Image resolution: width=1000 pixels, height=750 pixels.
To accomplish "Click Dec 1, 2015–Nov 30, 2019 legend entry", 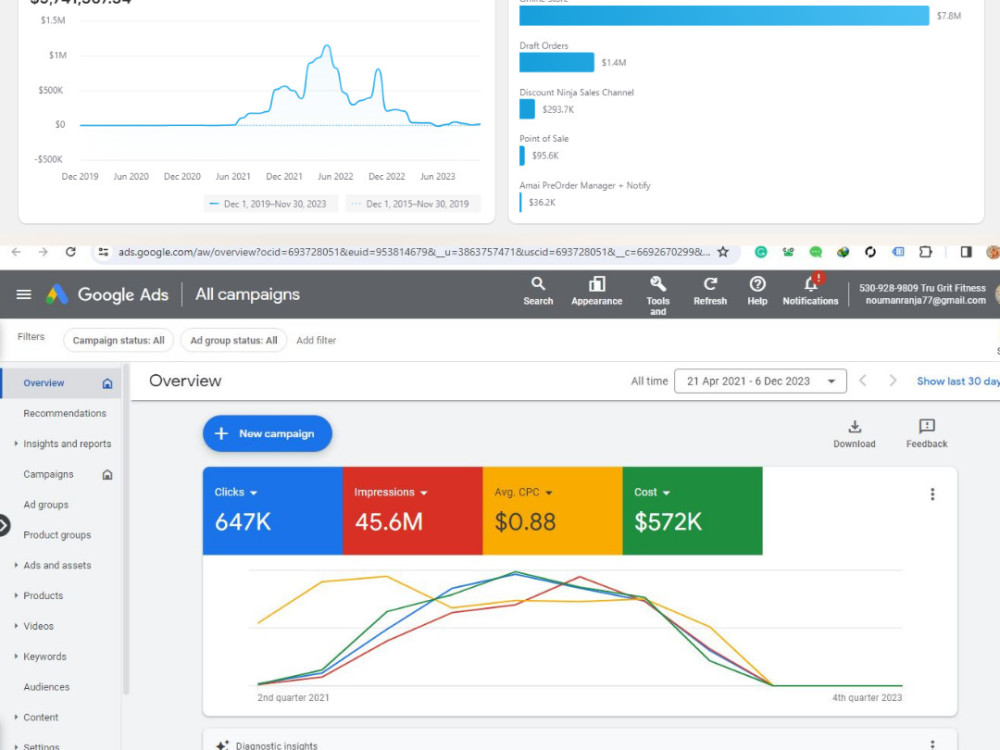I will coord(412,204).
